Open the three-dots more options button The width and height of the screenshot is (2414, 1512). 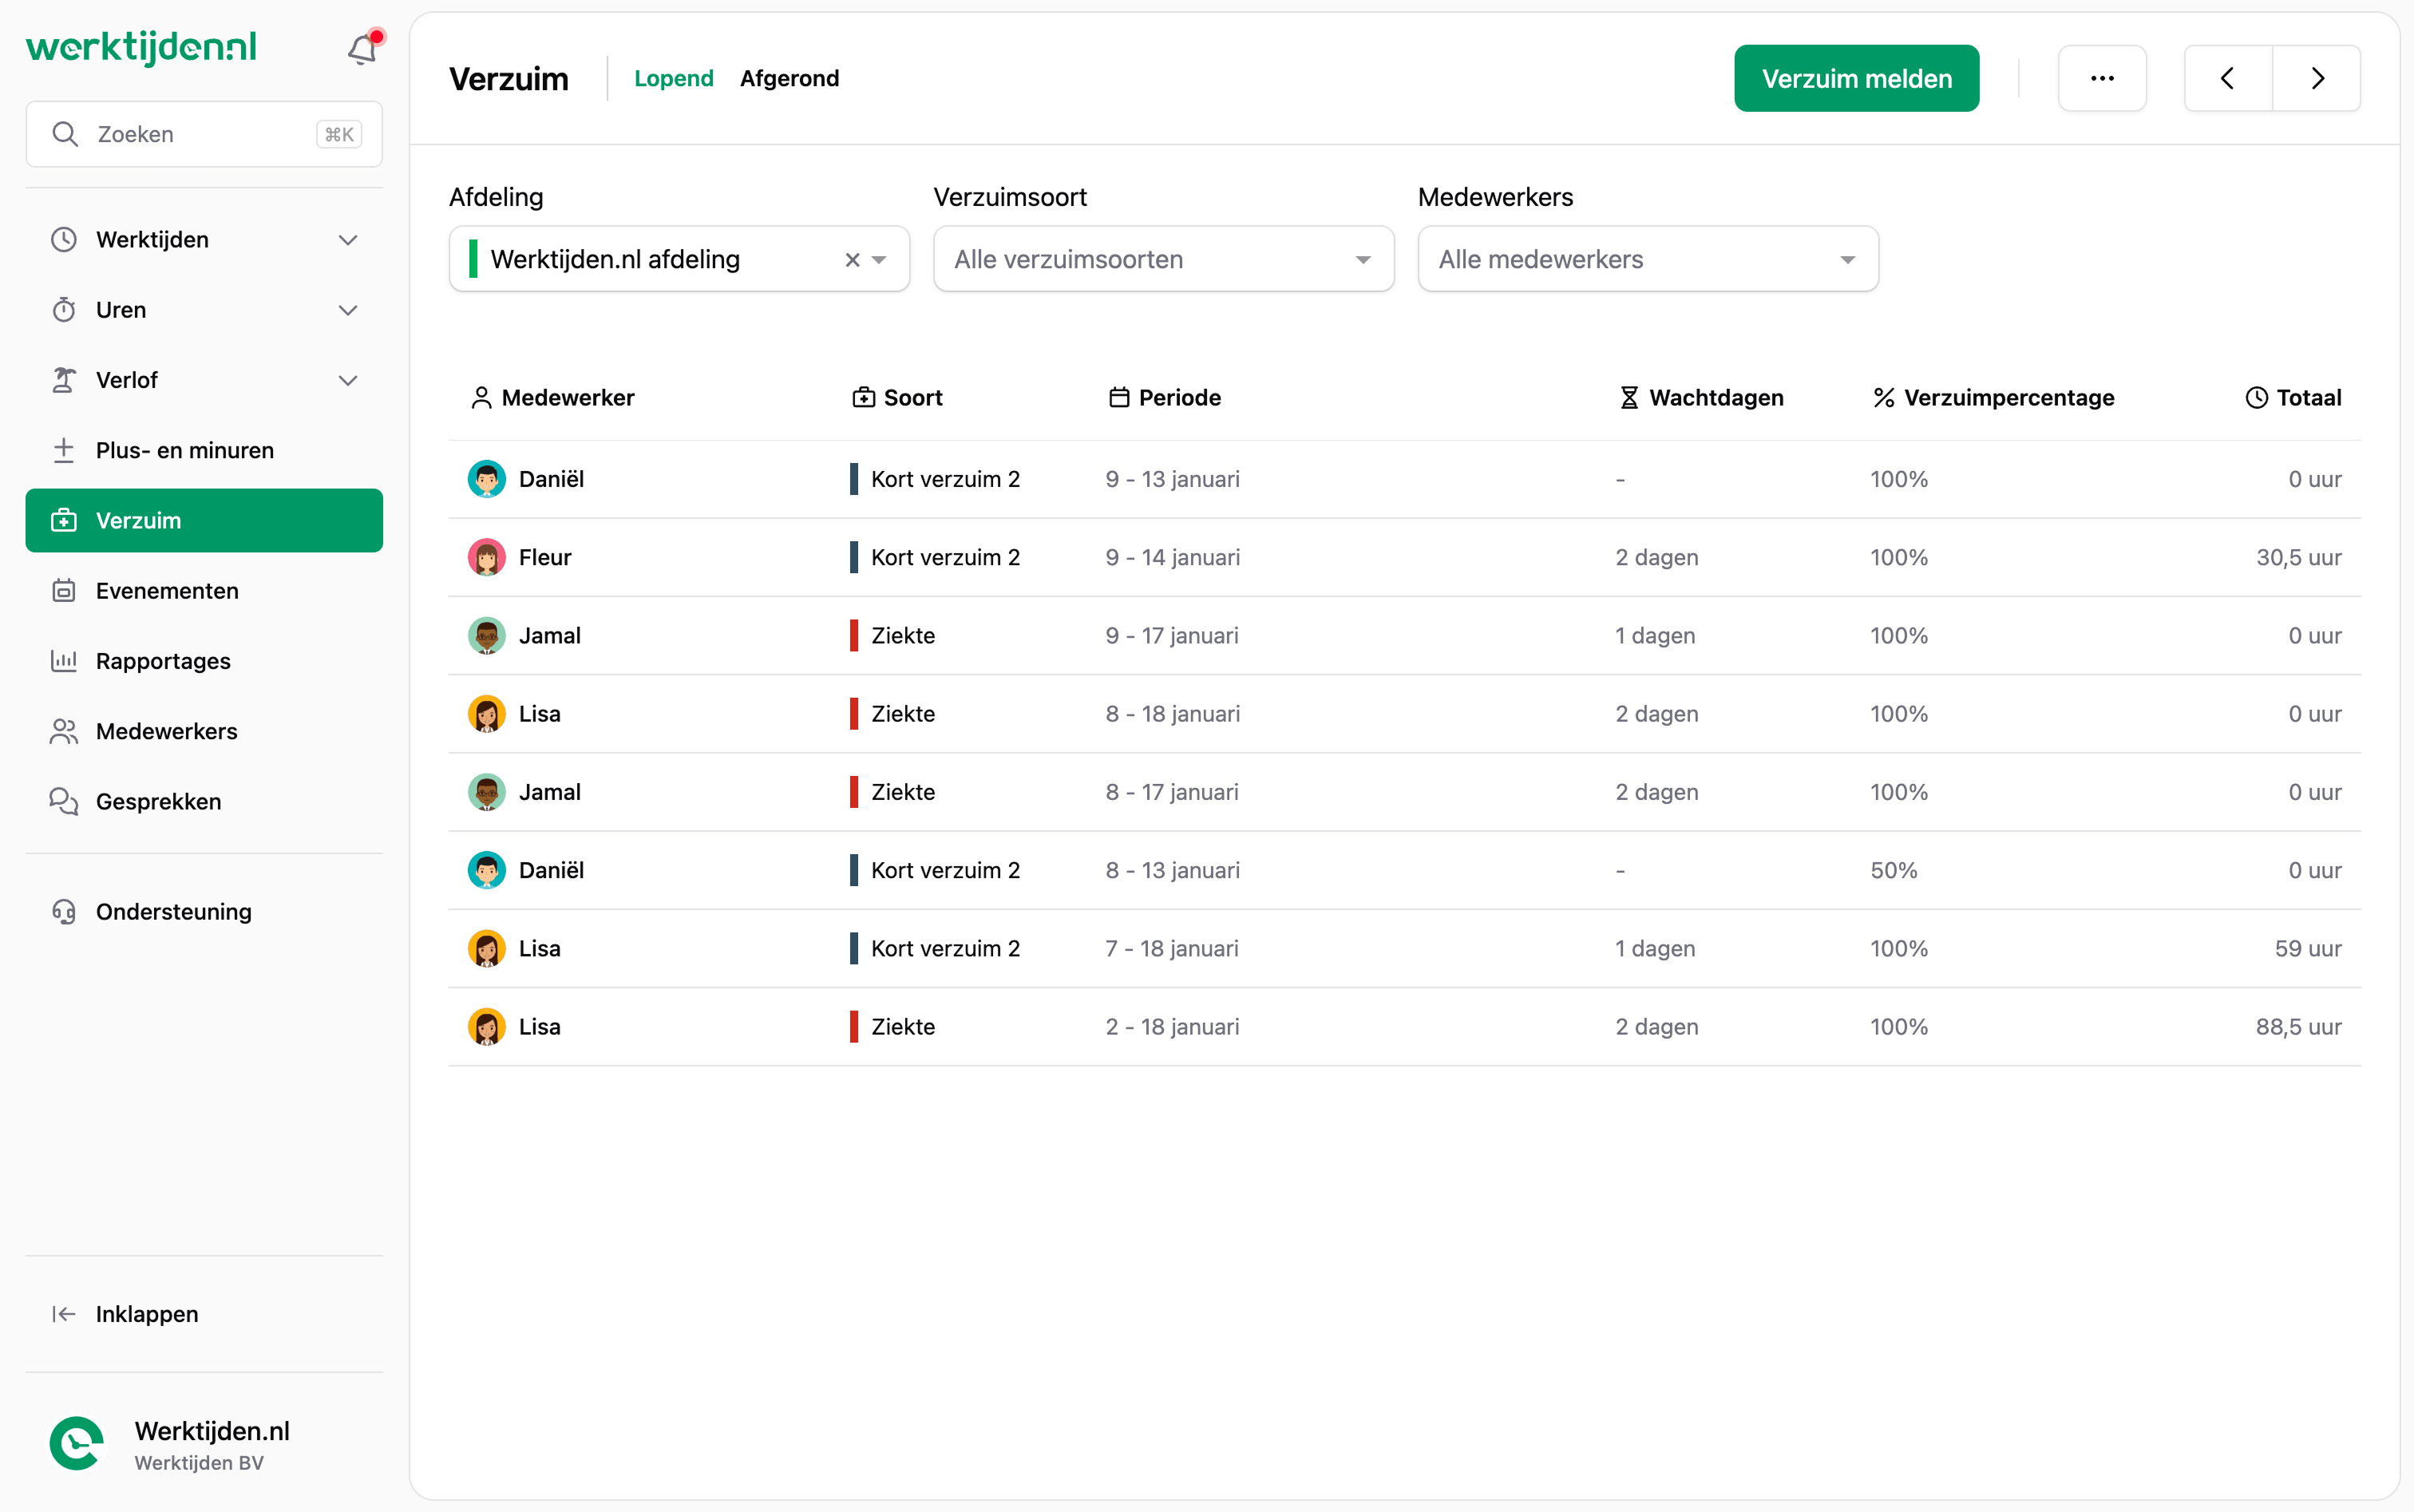click(2102, 78)
